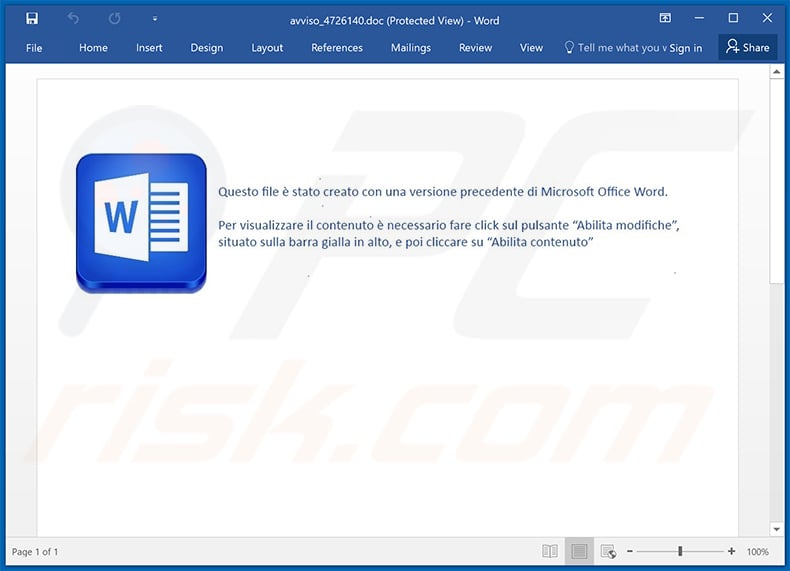Click the line mentioning "Abilita contenuto"
790x571 pixels.
(x=406, y=242)
